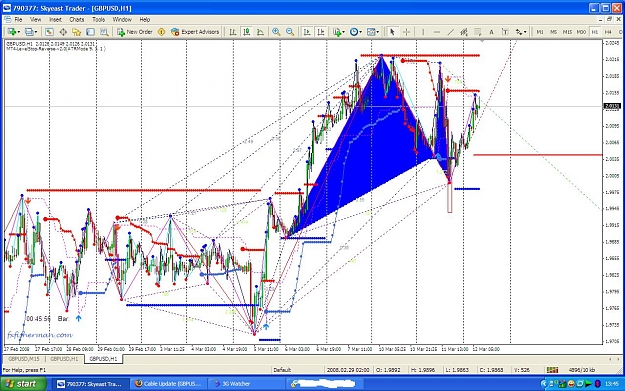Open the View menu
Screen dimensions: 625x391
pos(35,20)
